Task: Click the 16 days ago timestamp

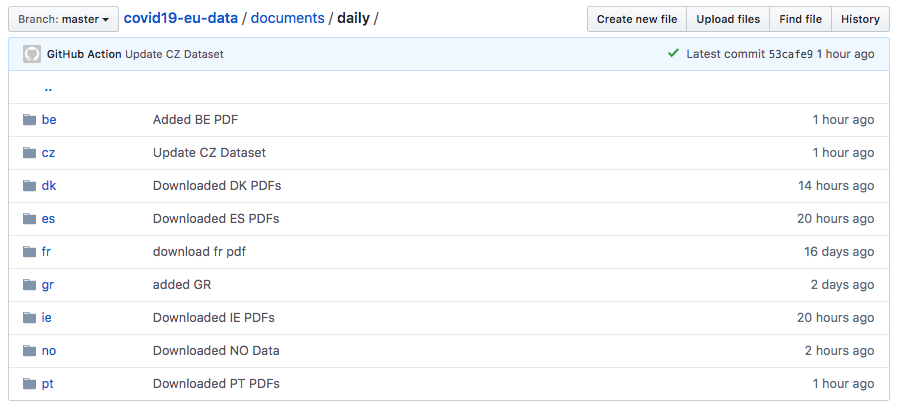Action: click(839, 252)
